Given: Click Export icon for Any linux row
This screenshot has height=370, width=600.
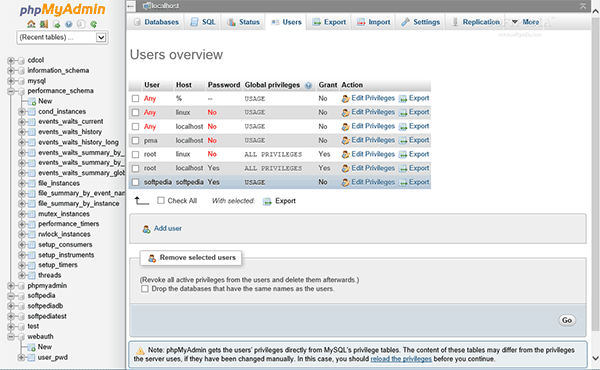Looking at the screenshot, I should coord(403,112).
